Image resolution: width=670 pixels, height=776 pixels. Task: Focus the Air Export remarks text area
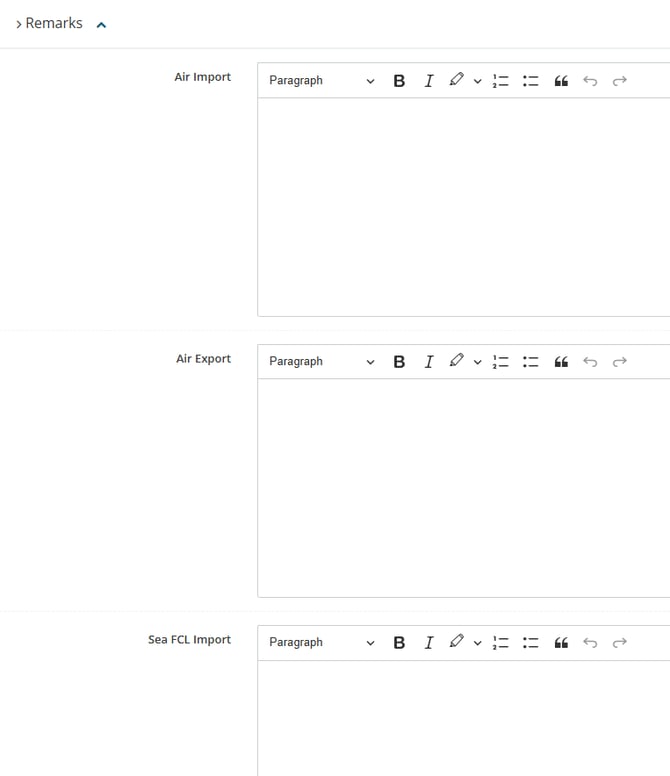pos(463,488)
